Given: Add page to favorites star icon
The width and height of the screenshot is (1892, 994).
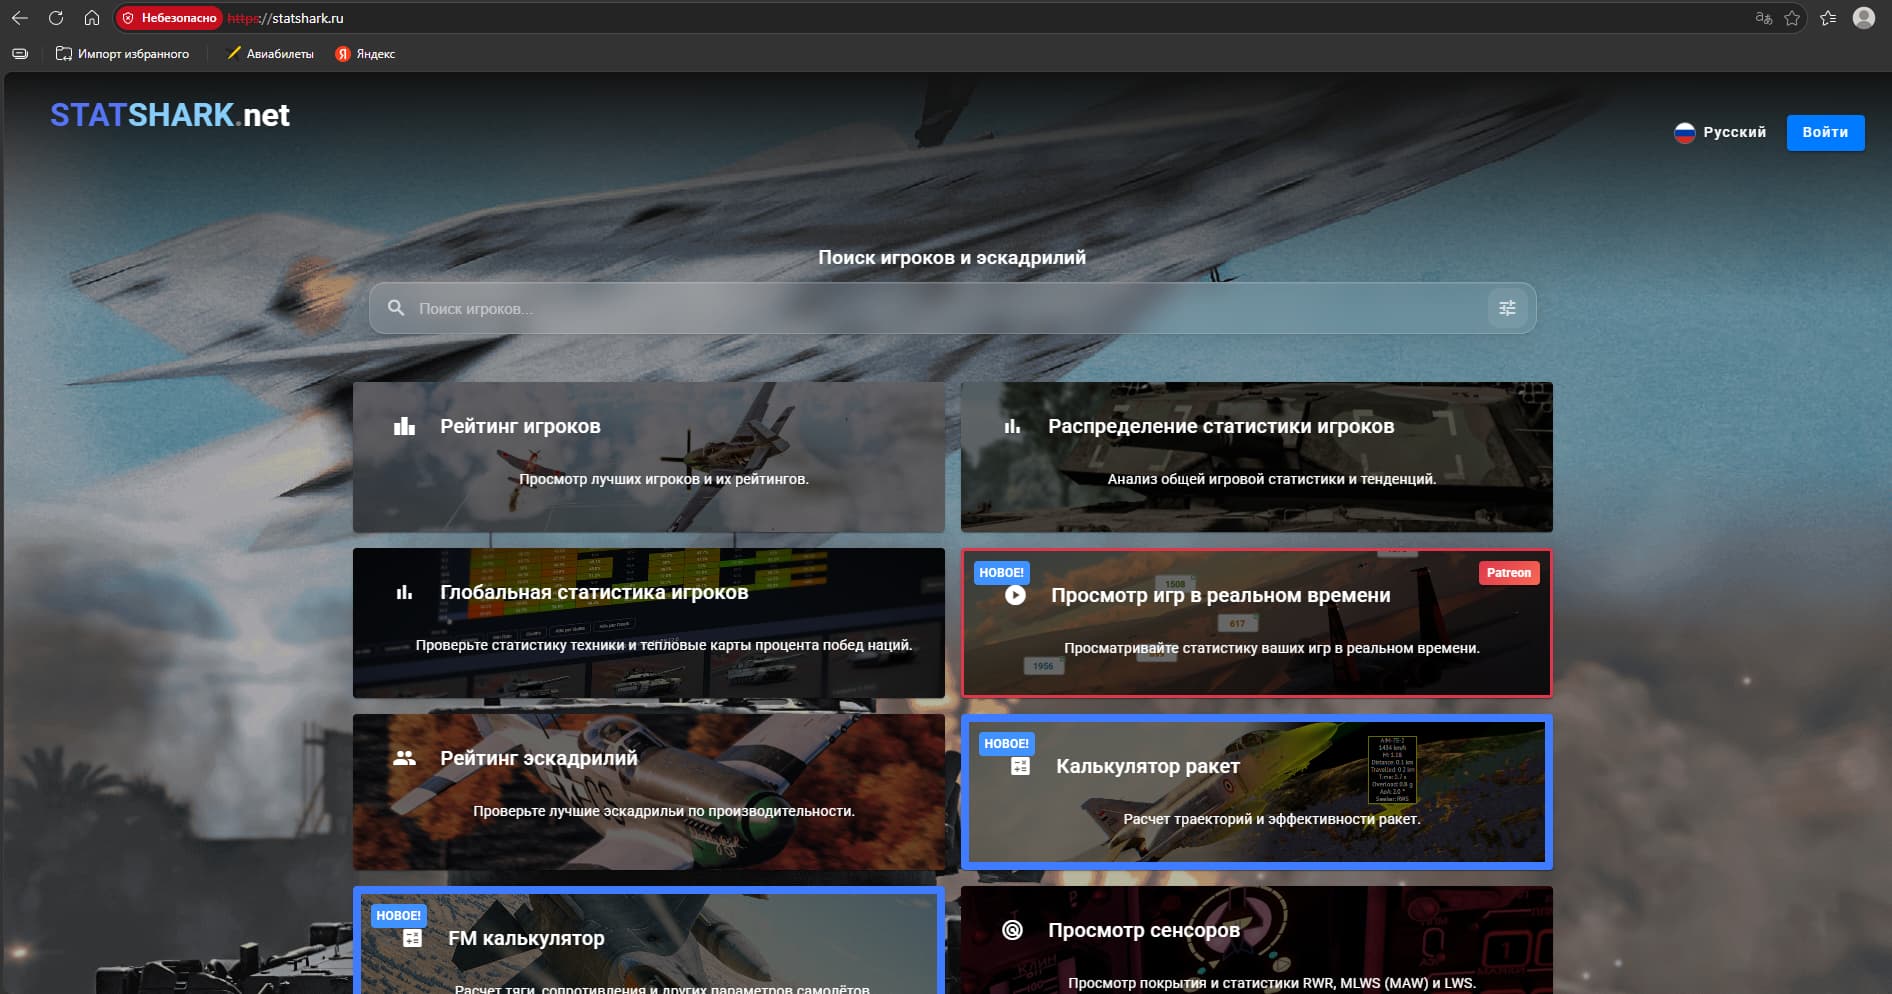Looking at the screenshot, I should tap(1792, 18).
